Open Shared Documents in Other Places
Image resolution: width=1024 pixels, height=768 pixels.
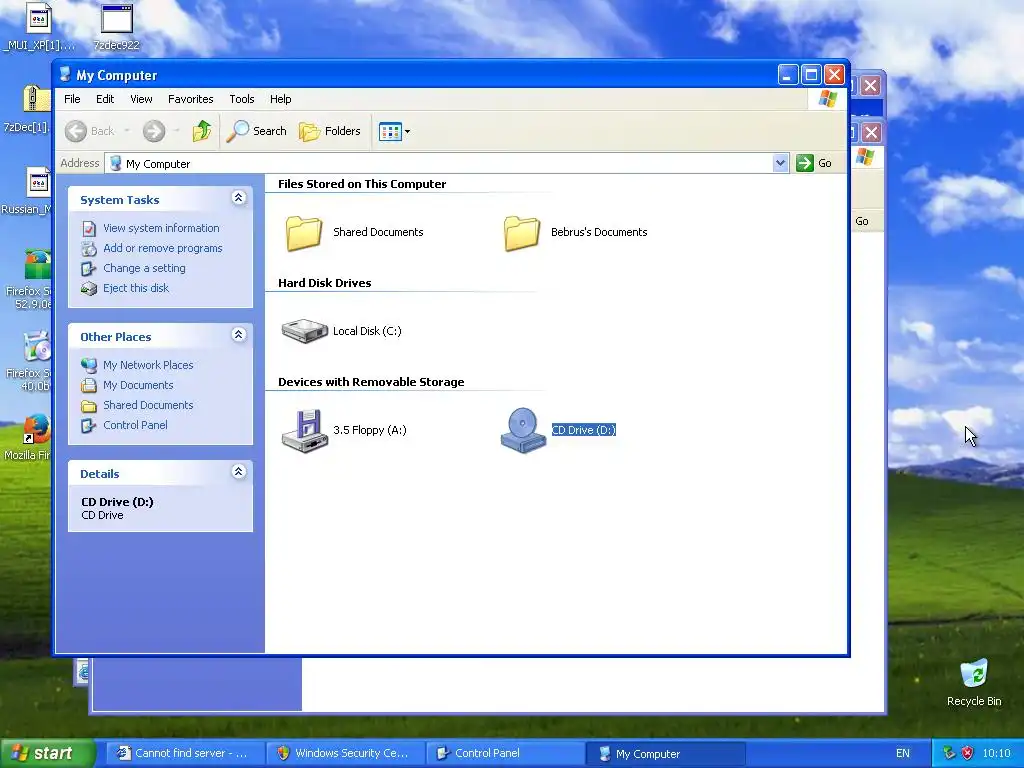click(148, 405)
